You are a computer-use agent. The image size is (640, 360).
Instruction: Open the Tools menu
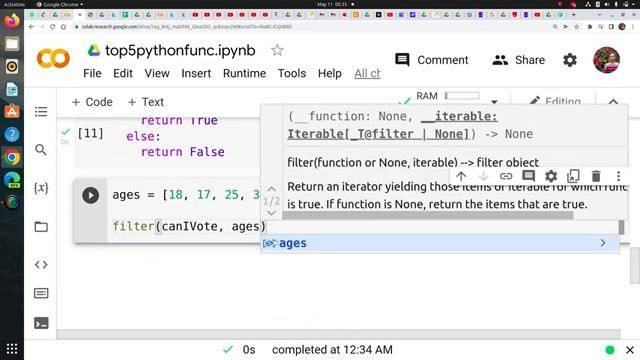(292, 73)
